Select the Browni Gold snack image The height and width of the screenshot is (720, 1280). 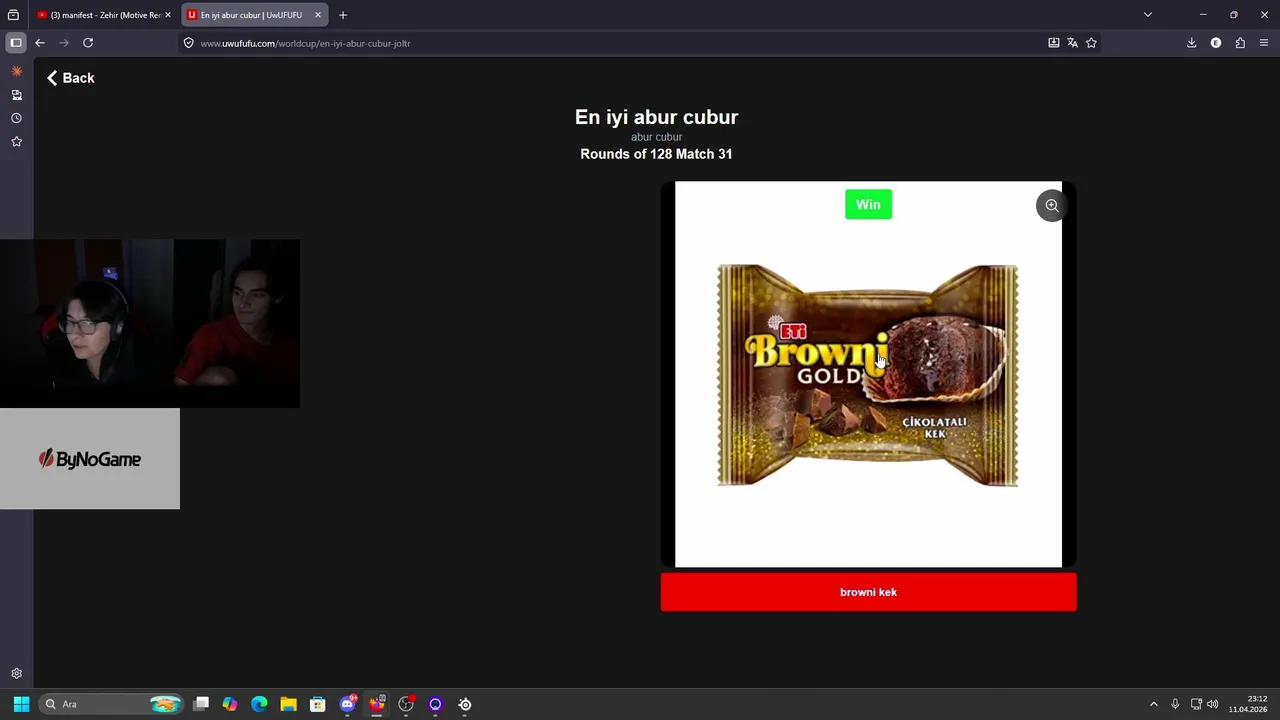(x=868, y=375)
